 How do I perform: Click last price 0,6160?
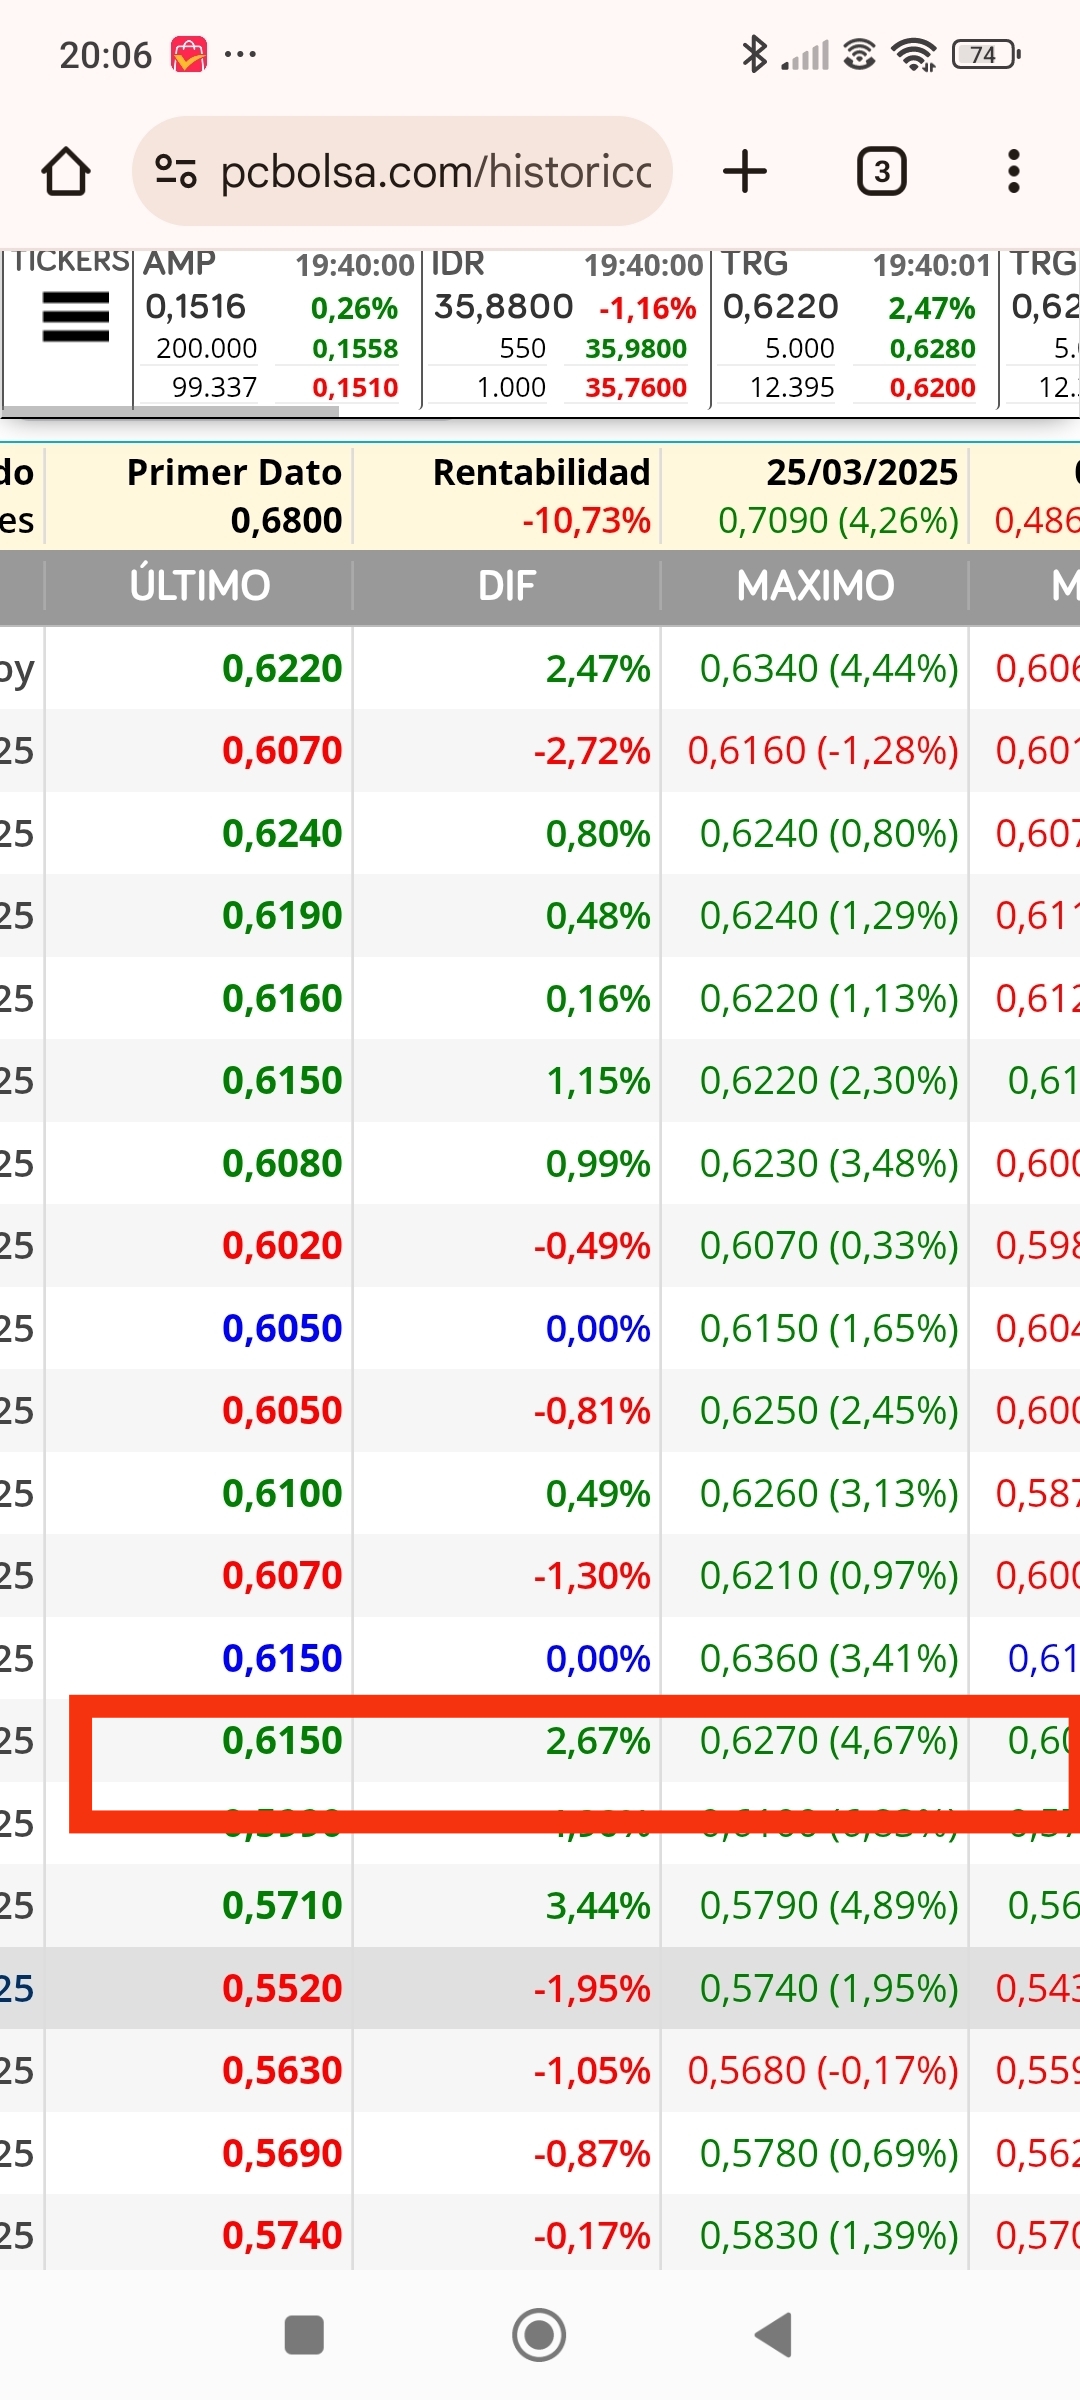click(x=282, y=998)
